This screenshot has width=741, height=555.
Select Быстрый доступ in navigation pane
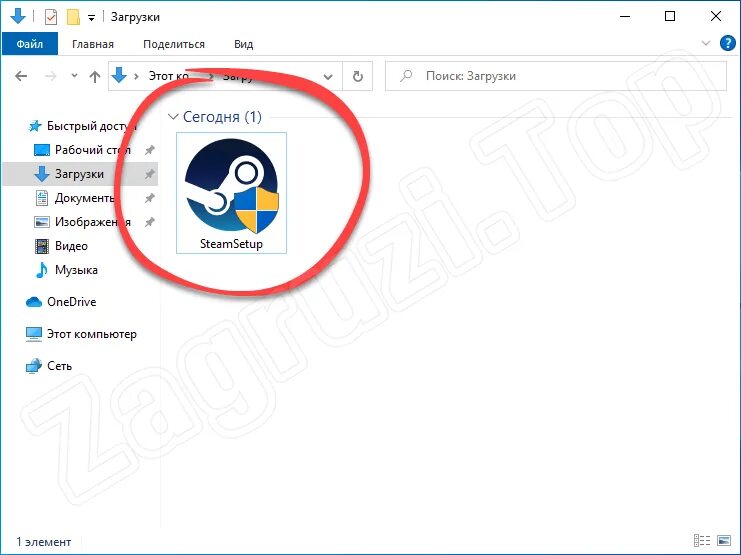[x=92, y=126]
